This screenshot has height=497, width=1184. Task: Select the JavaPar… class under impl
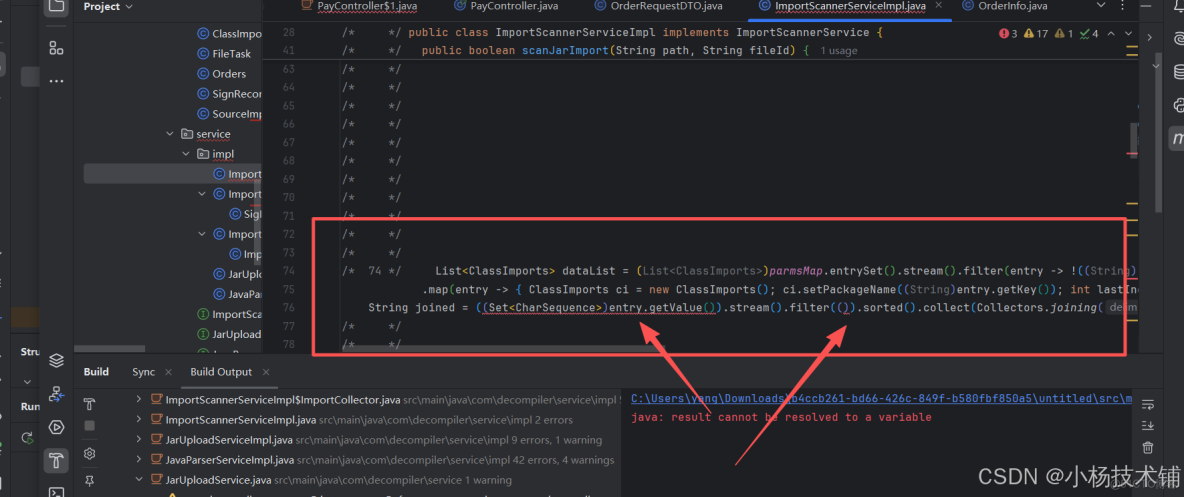tap(237, 294)
